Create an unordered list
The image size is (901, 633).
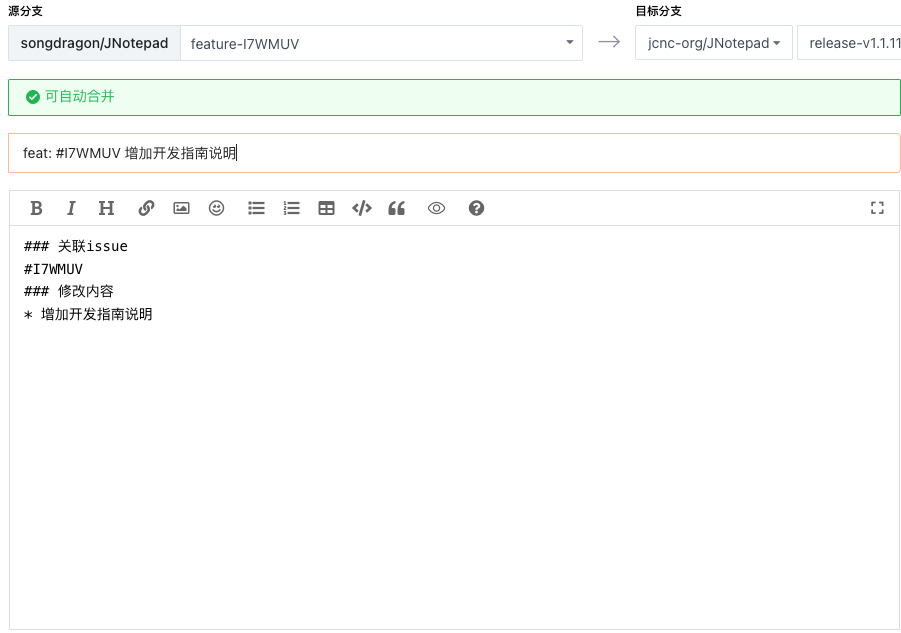click(x=256, y=208)
